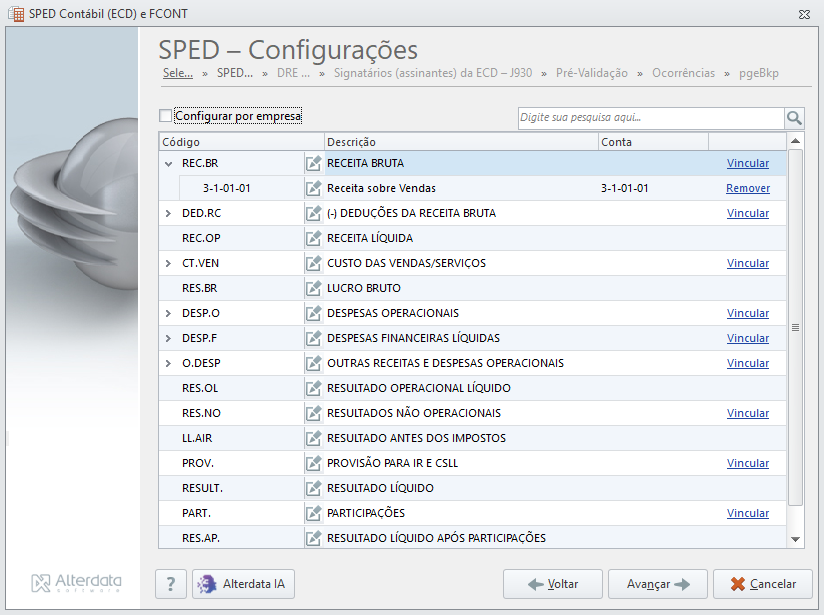Click the search magnifier icon
This screenshot has width=824, height=616.
pyautogui.click(x=794, y=118)
